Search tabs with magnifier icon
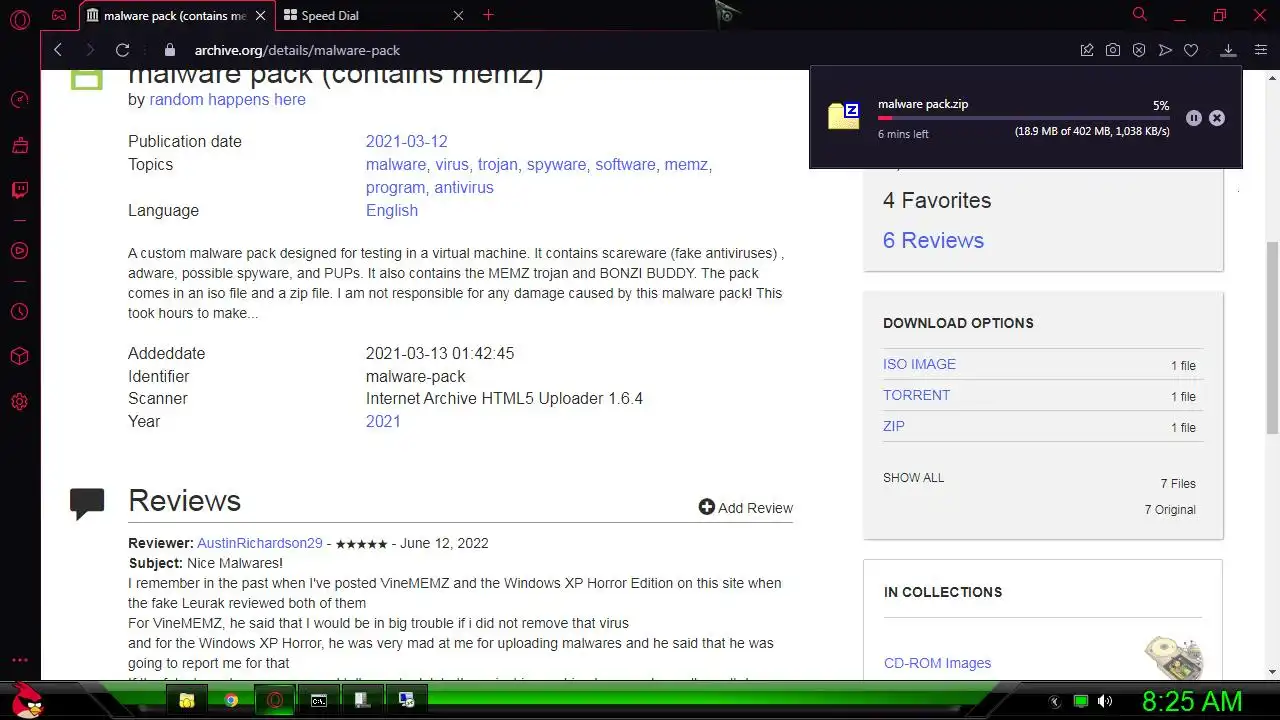Image resolution: width=1280 pixels, height=720 pixels. coord(1139,15)
